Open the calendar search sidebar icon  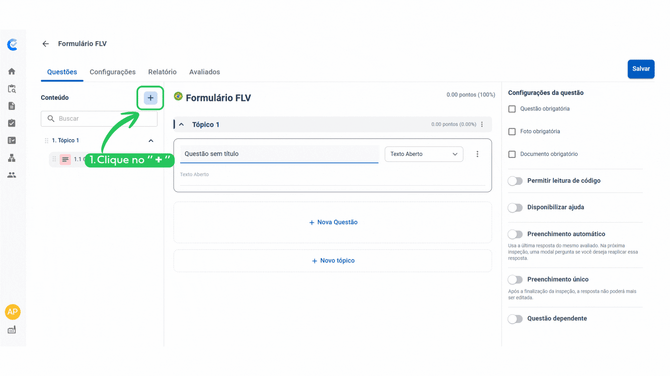click(x=12, y=89)
